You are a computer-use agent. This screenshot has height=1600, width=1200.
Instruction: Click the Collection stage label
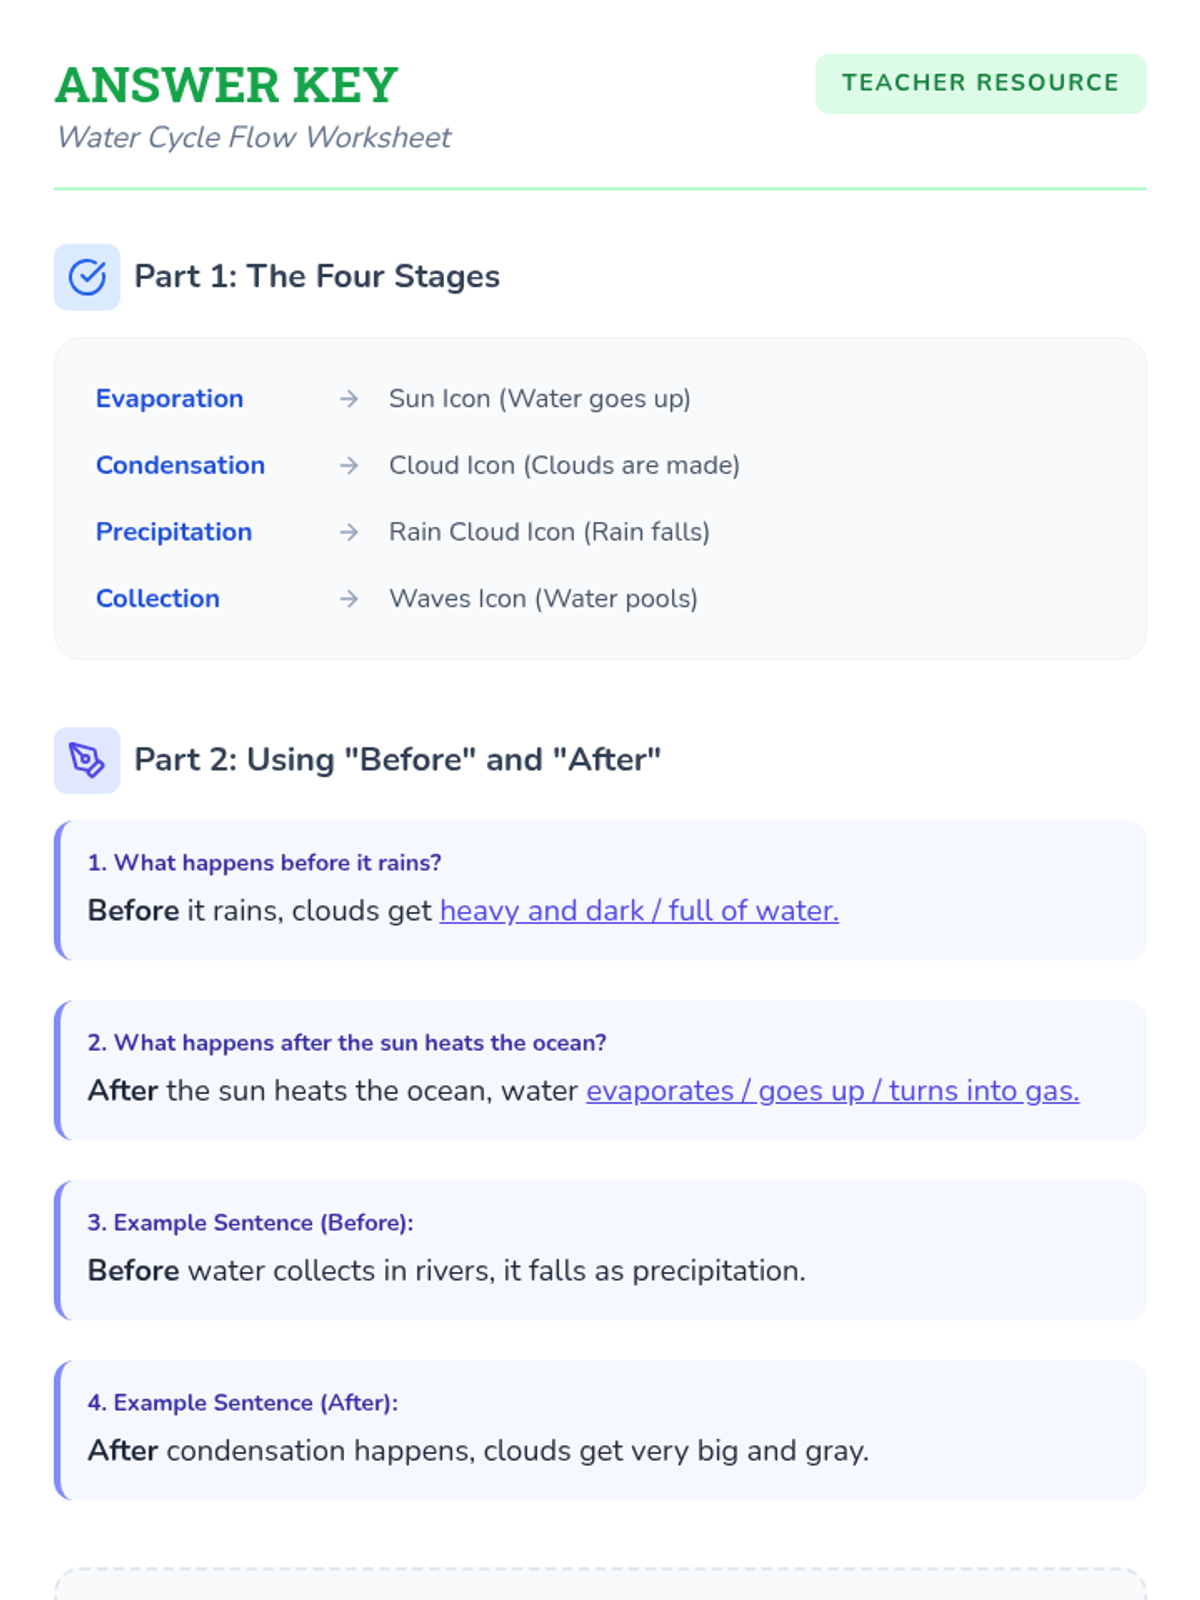point(157,599)
